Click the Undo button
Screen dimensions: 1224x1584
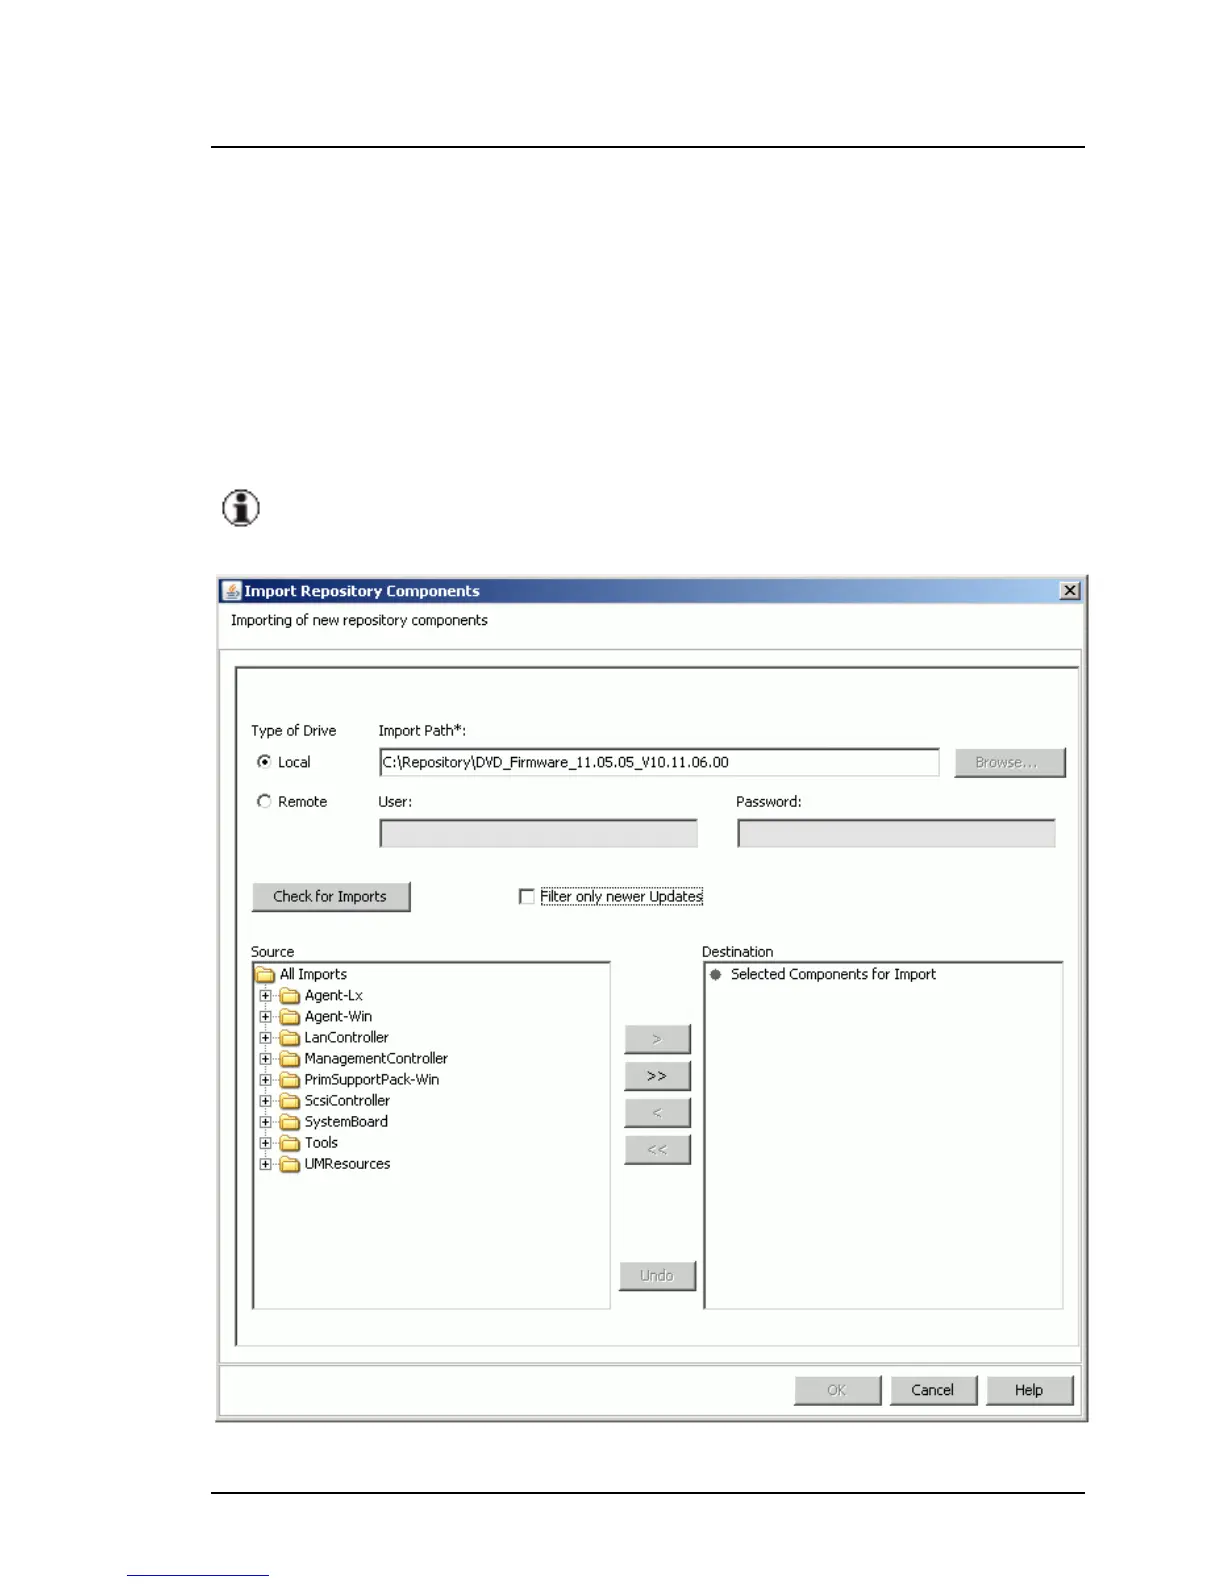(x=657, y=1276)
